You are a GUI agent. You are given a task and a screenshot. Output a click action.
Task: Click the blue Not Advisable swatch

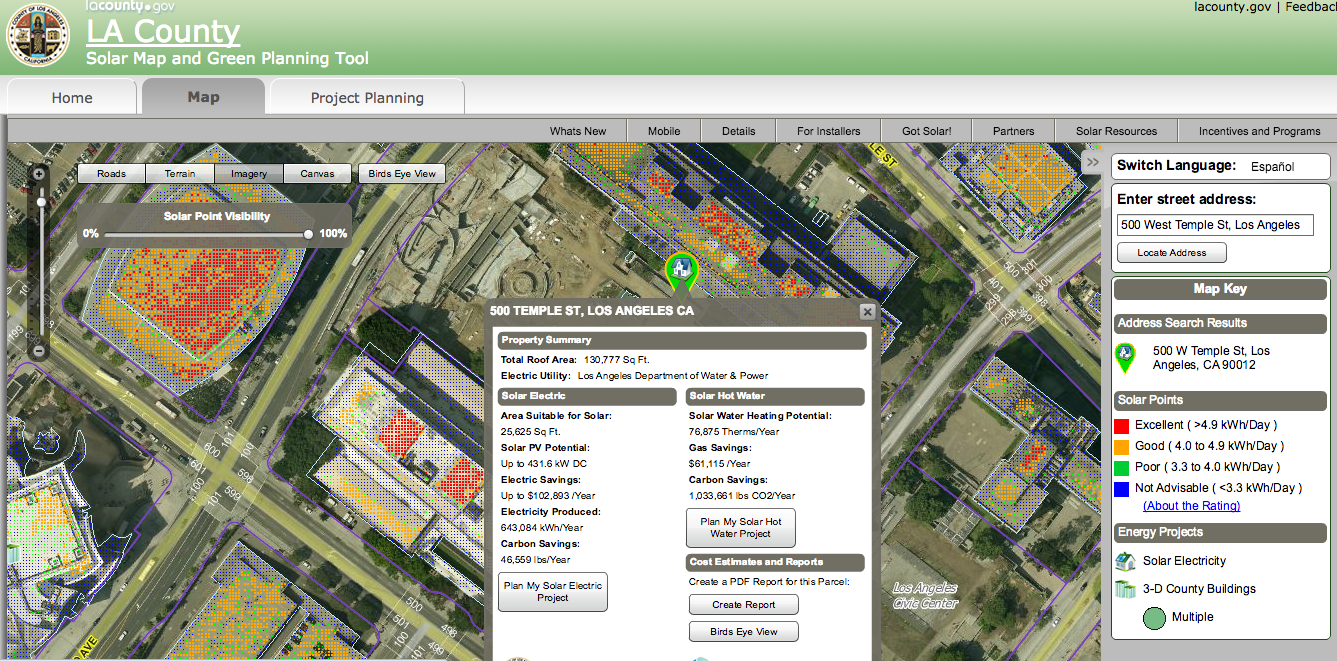(x=1122, y=489)
